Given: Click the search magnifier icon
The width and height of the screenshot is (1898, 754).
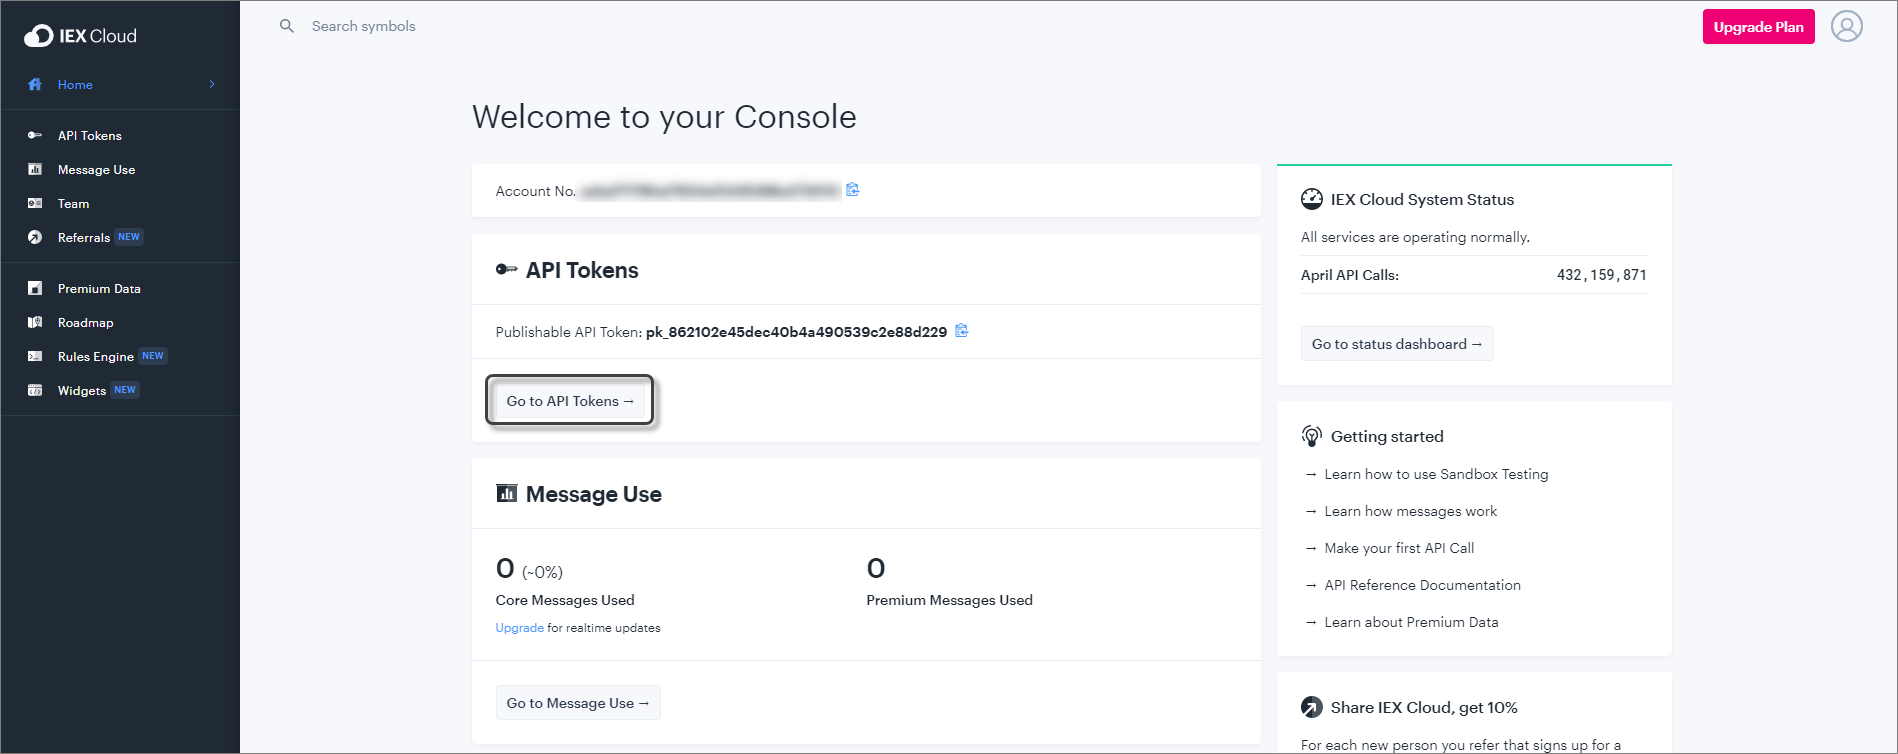Looking at the screenshot, I should tap(287, 26).
